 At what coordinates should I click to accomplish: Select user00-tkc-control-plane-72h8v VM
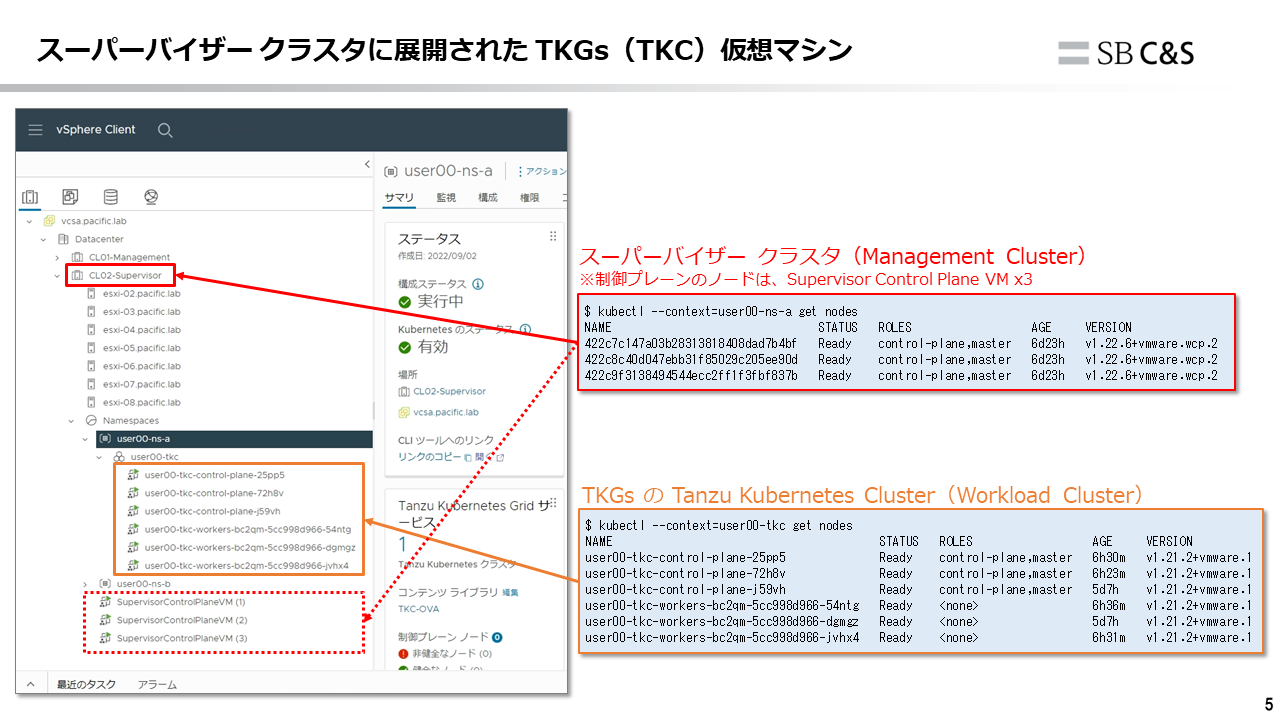(x=214, y=493)
